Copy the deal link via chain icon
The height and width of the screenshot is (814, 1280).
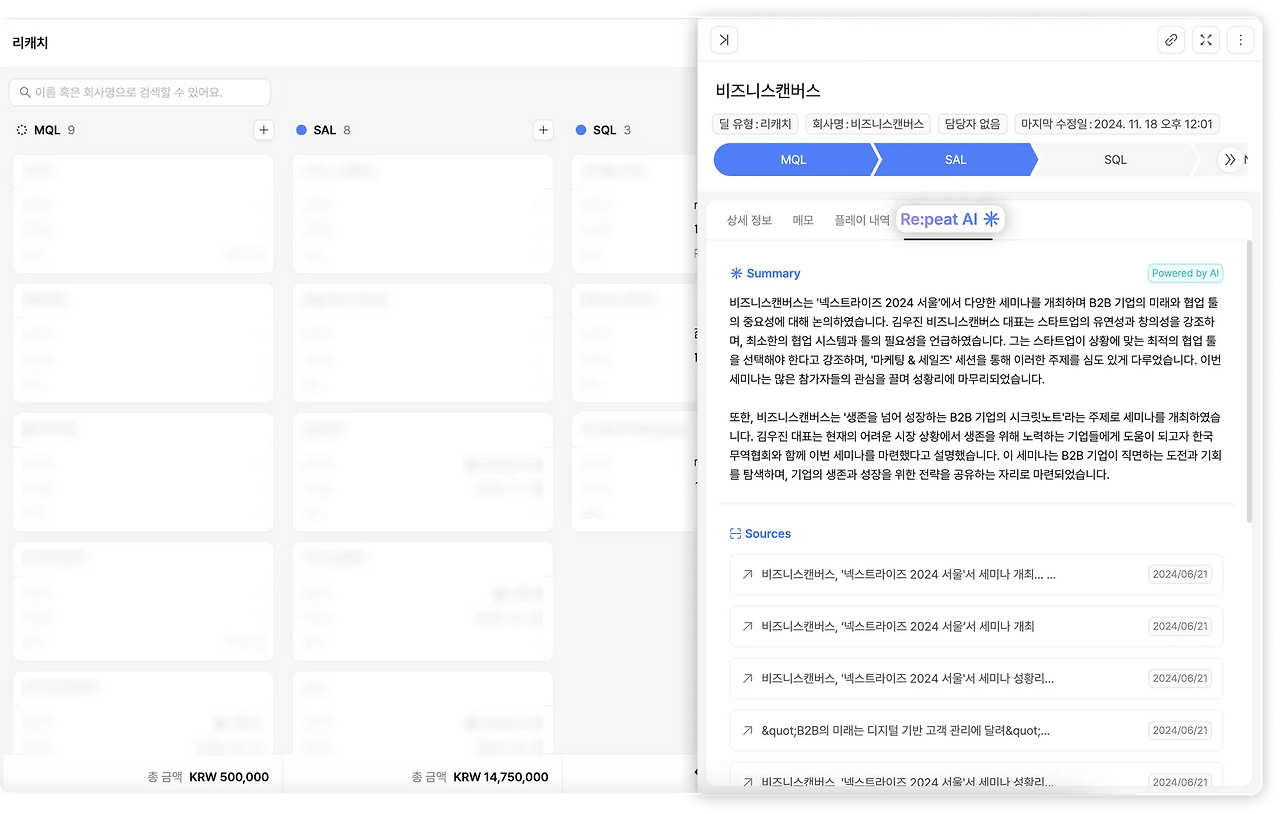1170,39
